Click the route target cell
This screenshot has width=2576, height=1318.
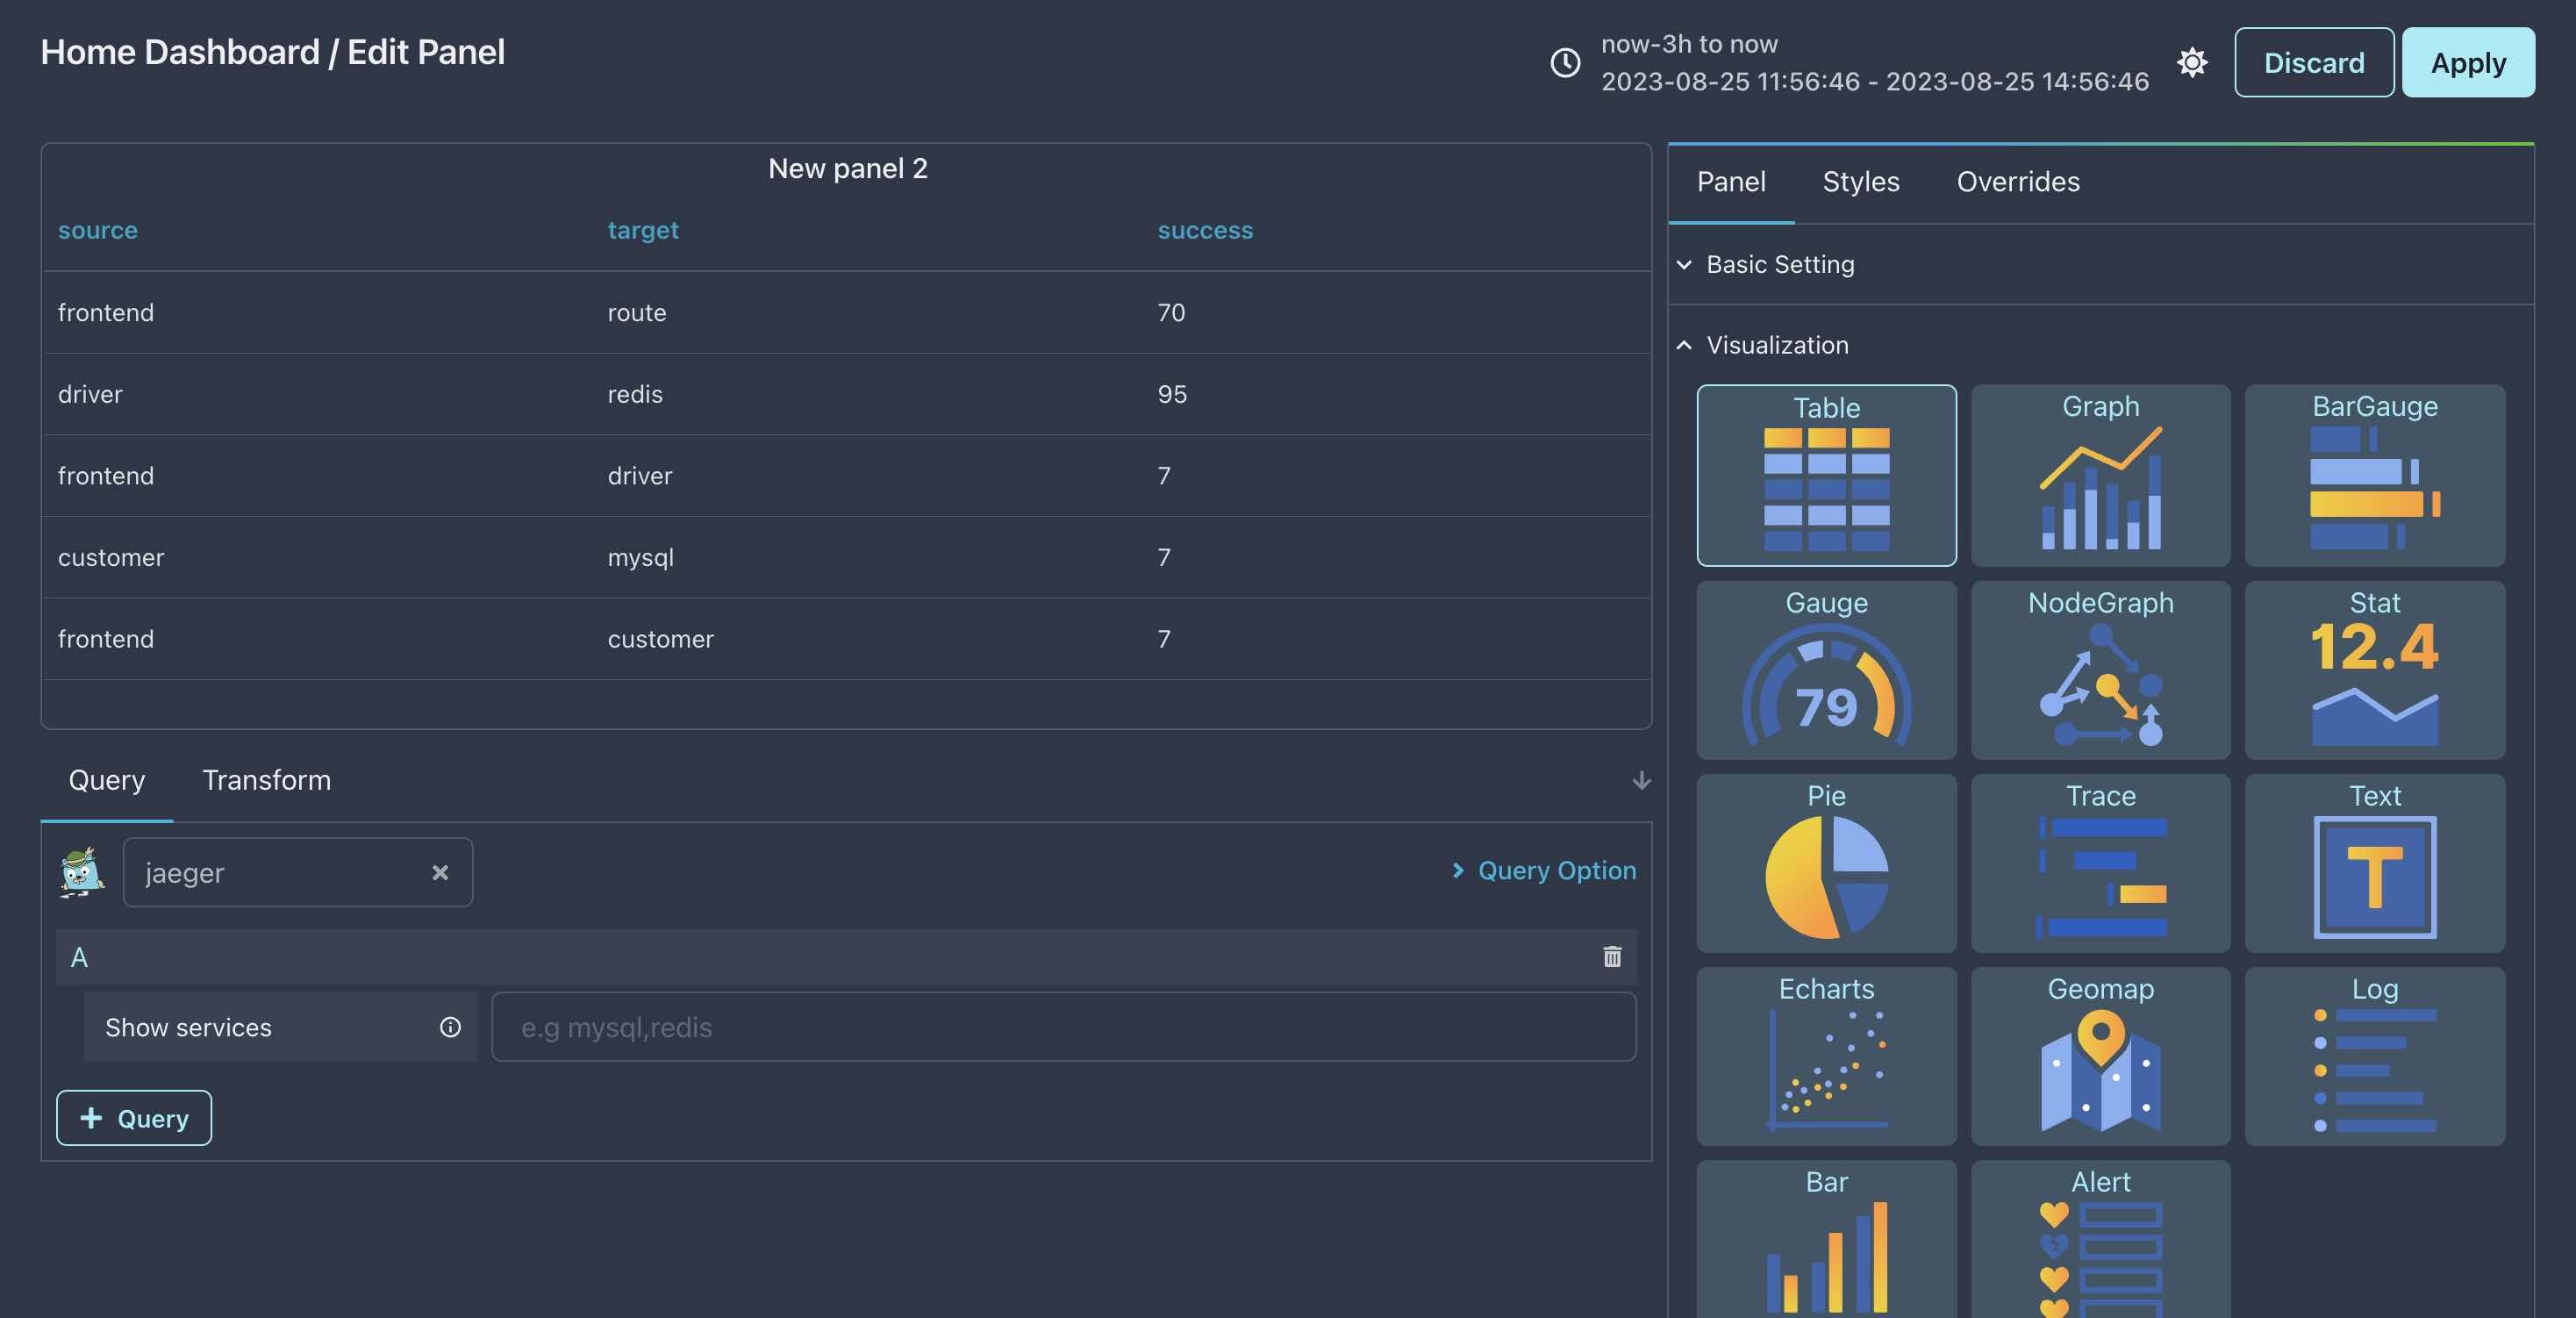tap(637, 312)
